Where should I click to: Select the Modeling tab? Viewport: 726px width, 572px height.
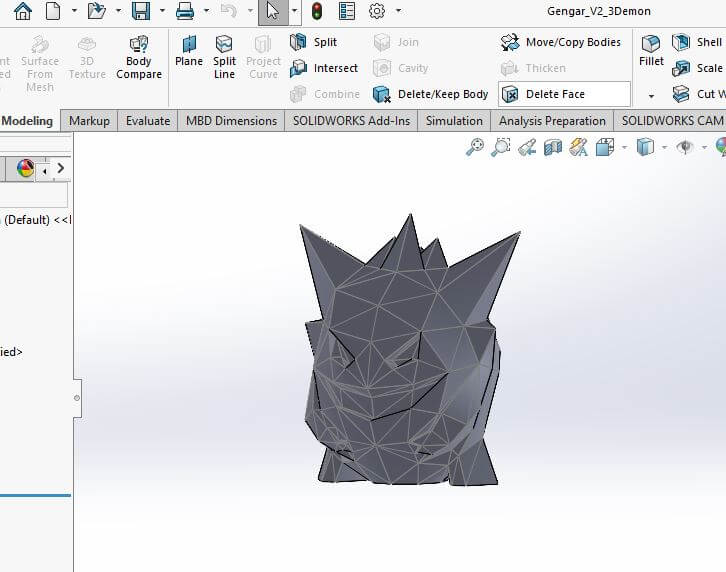(x=28, y=121)
